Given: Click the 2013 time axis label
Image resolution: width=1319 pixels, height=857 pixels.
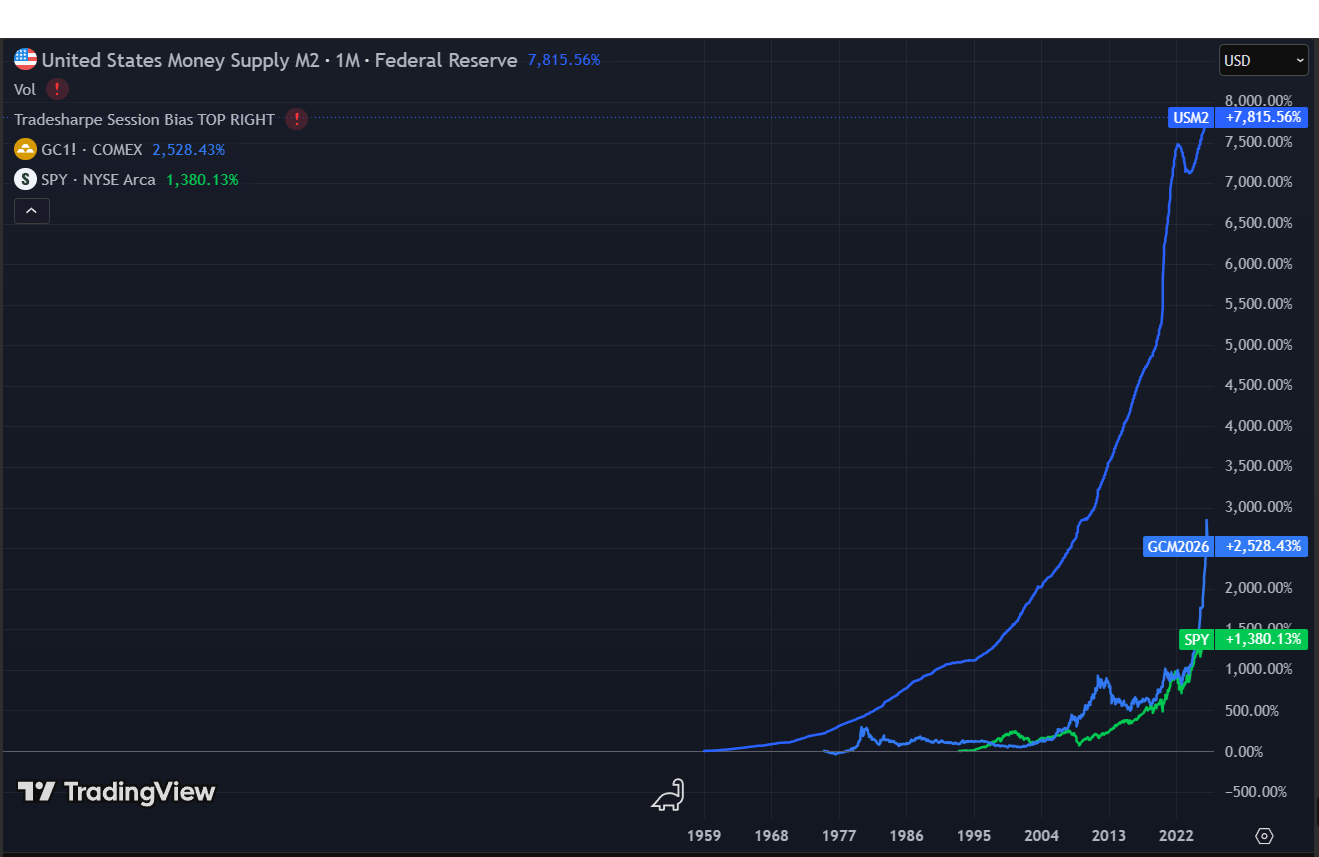Looking at the screenshot, I should [1108, 836].
